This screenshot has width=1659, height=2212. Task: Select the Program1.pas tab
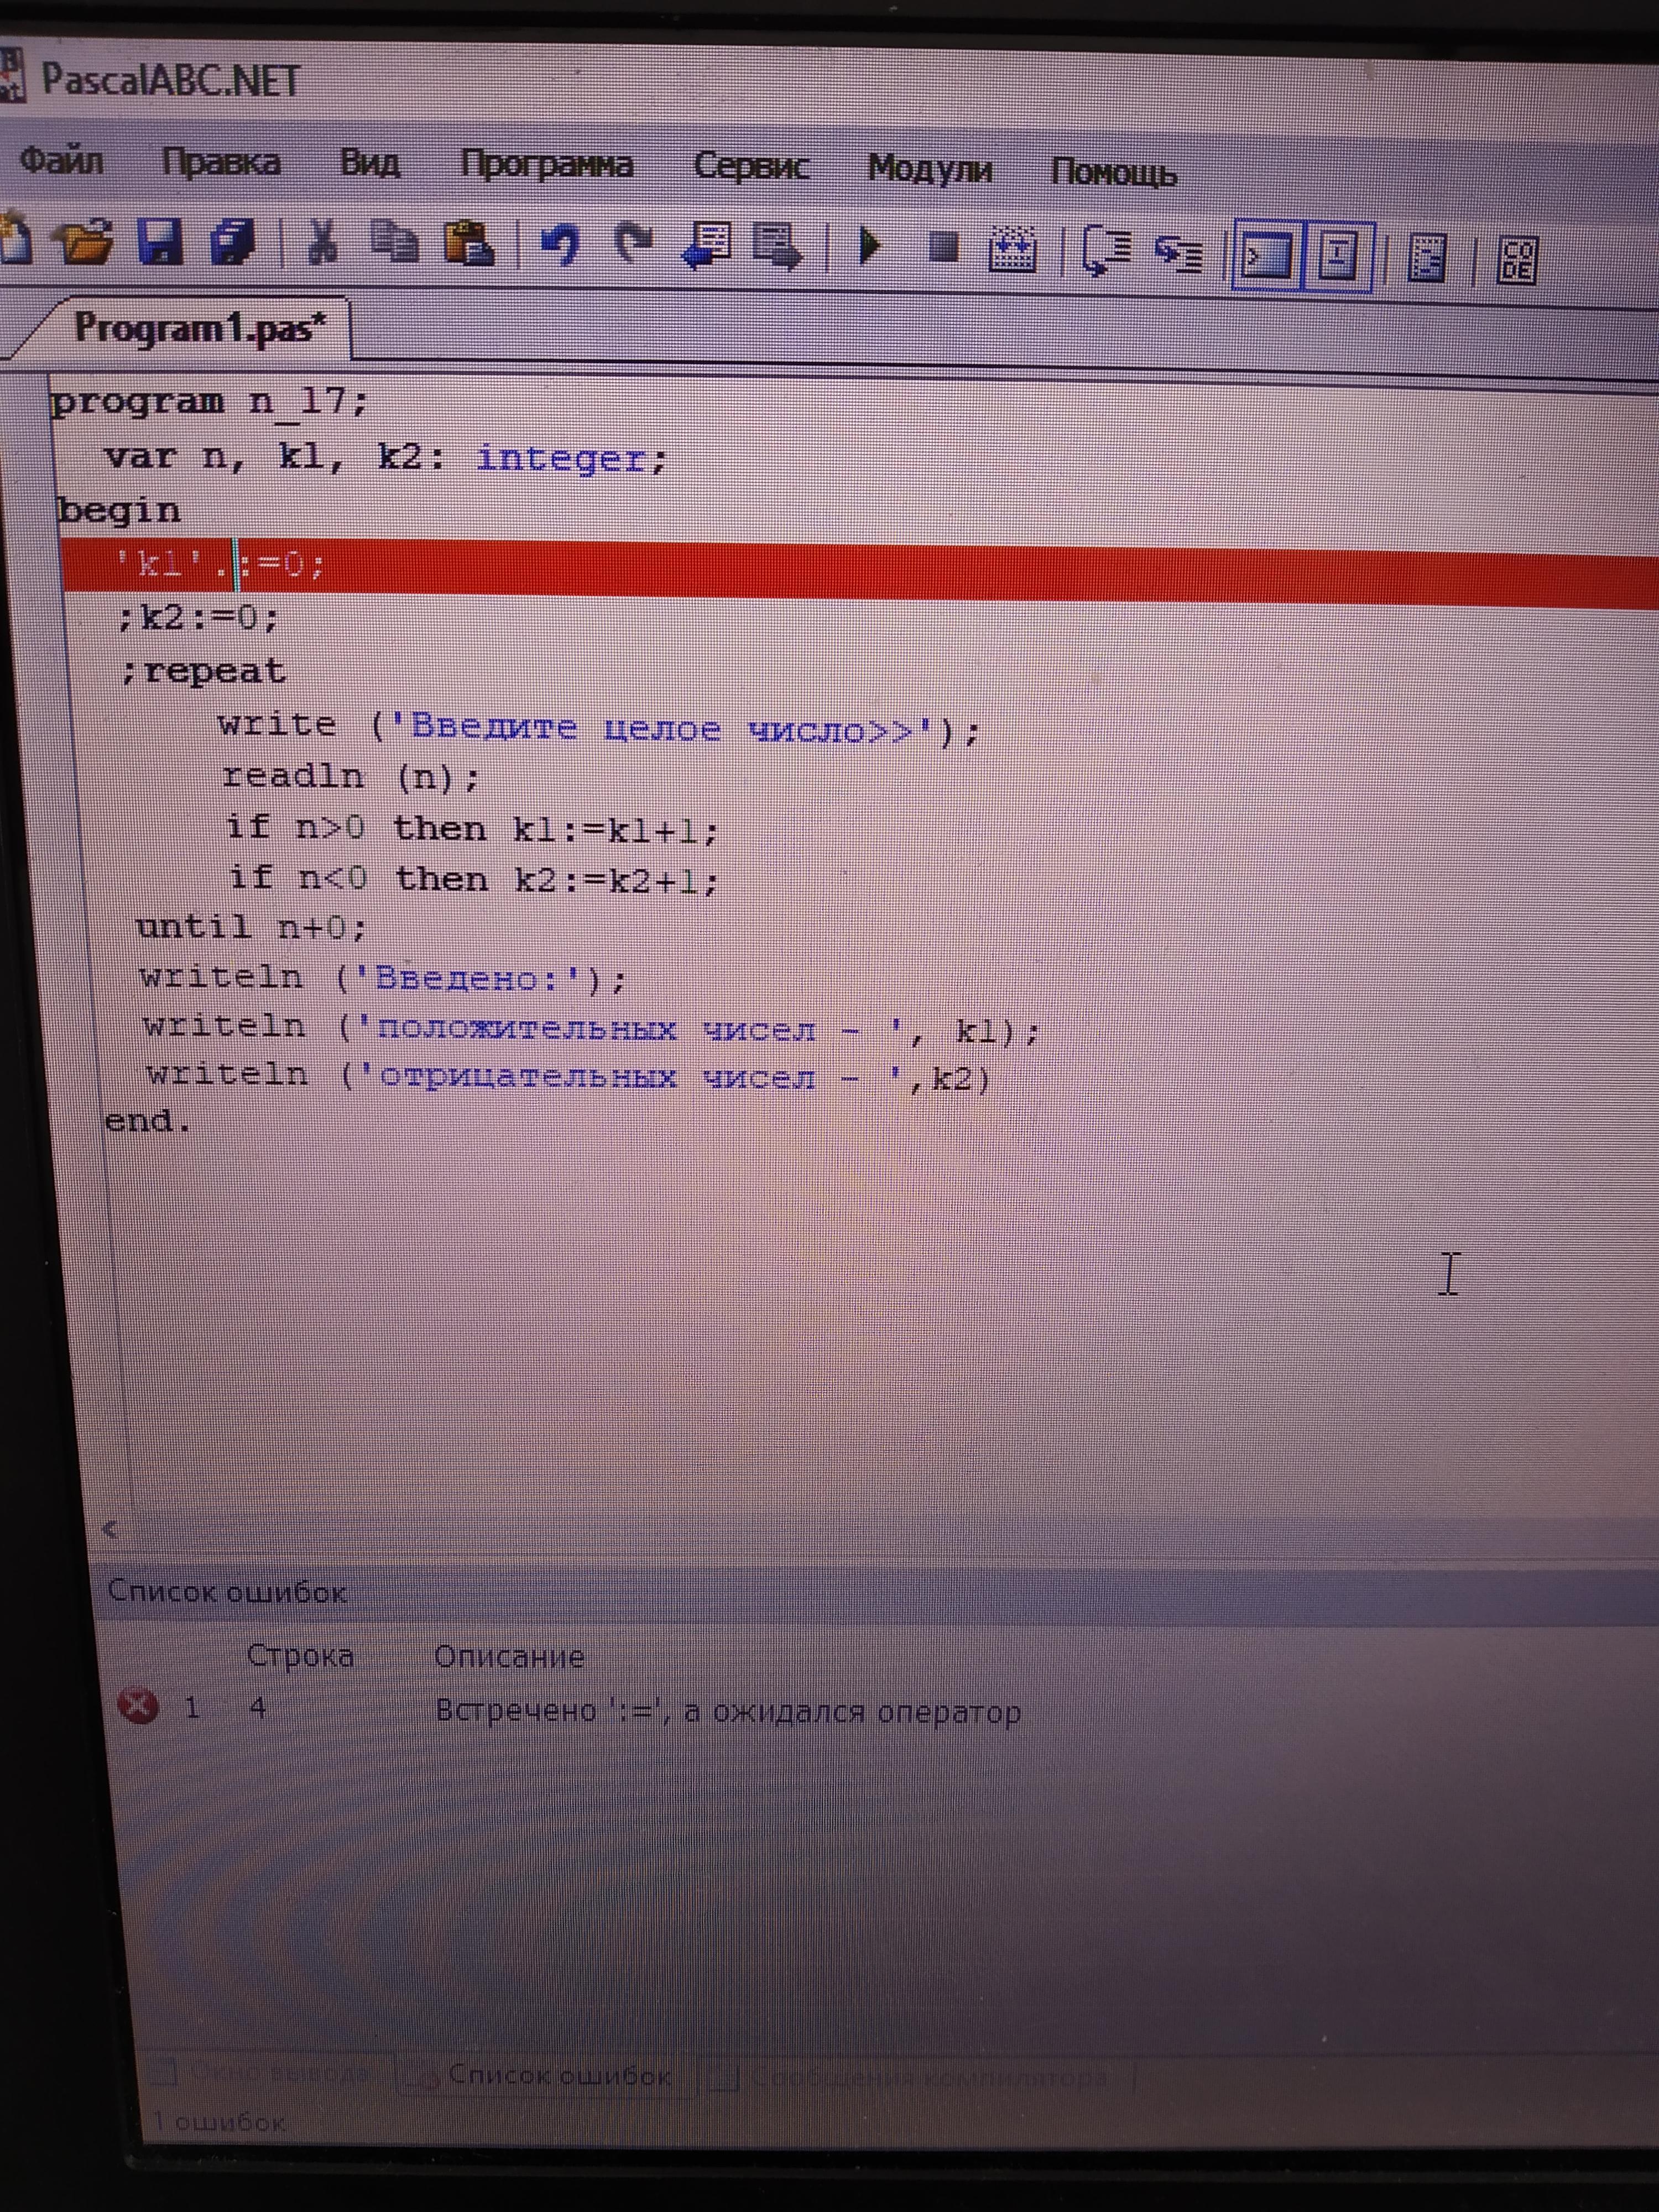(x=200, y=329)
